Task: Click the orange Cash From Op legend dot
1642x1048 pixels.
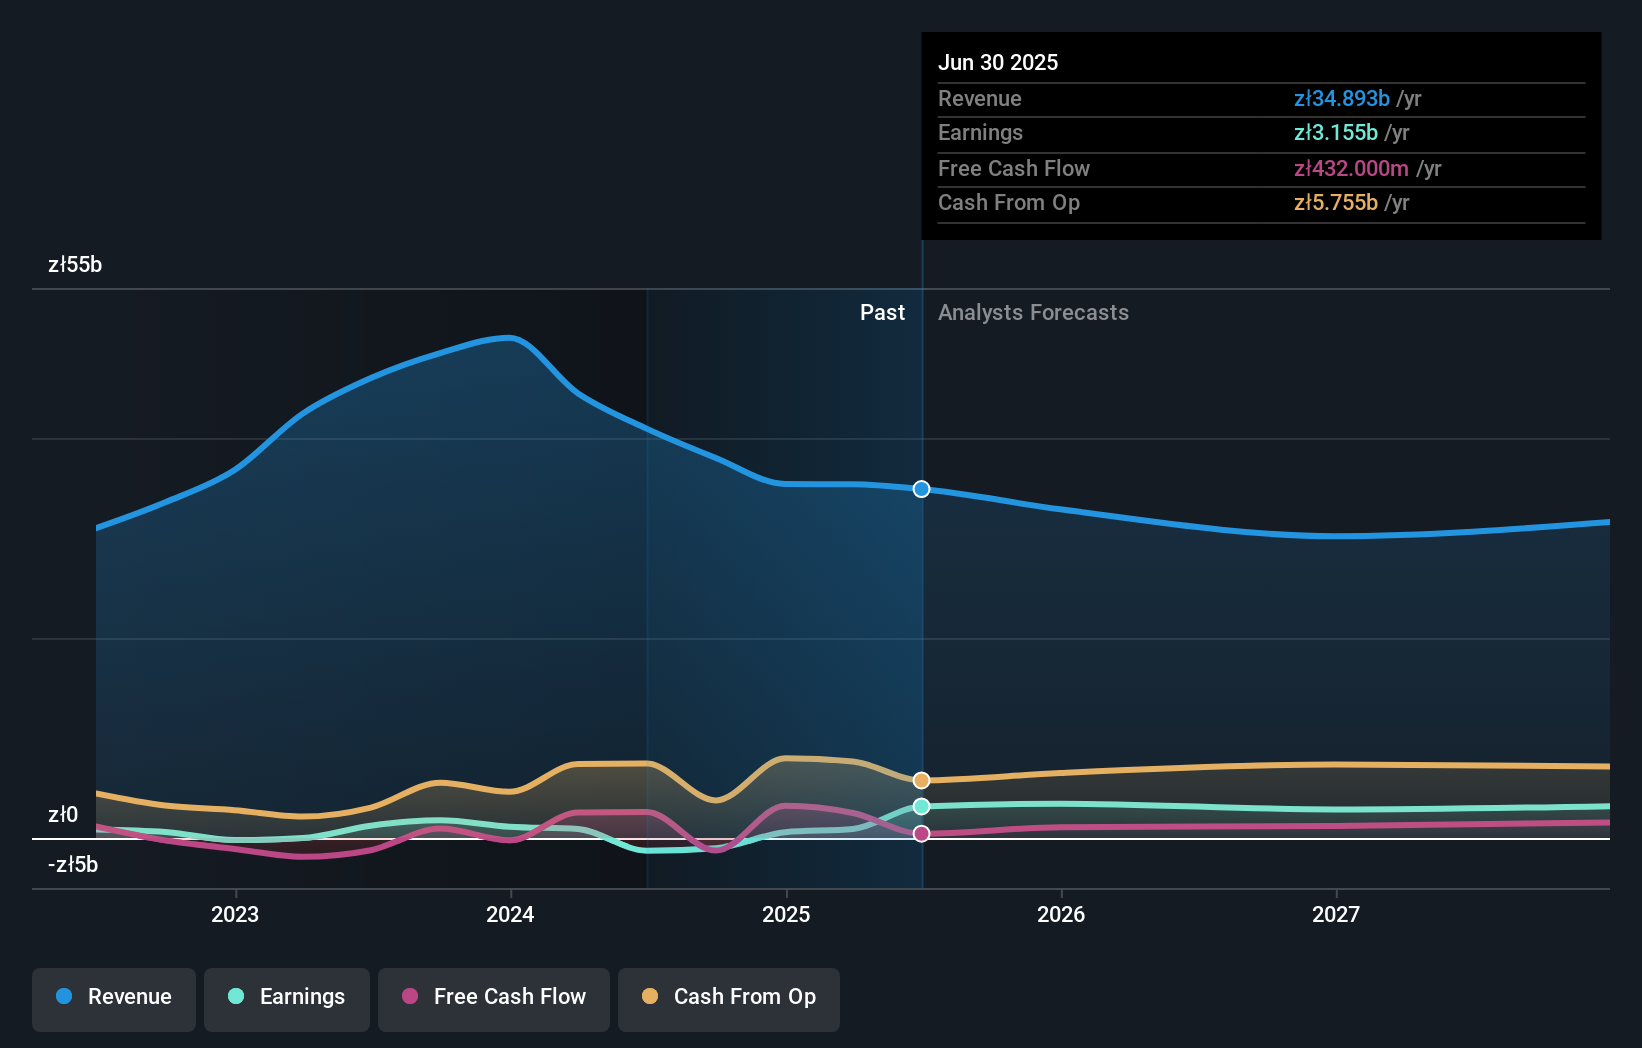Action: coord(650,997)
